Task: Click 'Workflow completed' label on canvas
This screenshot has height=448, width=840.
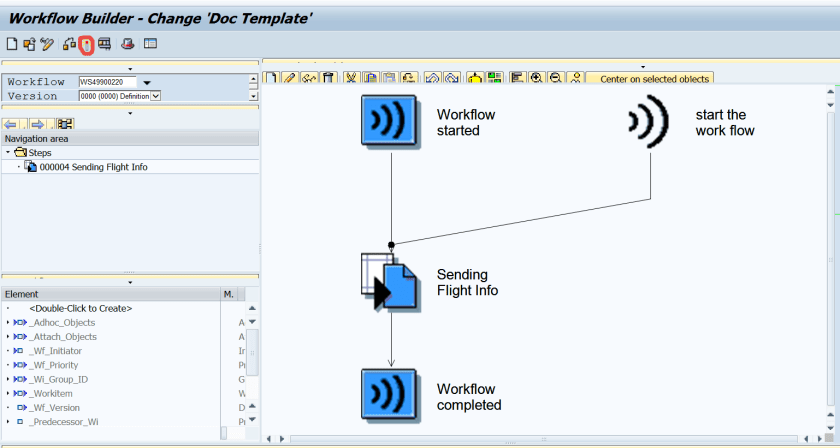Action: pos(469,397)
